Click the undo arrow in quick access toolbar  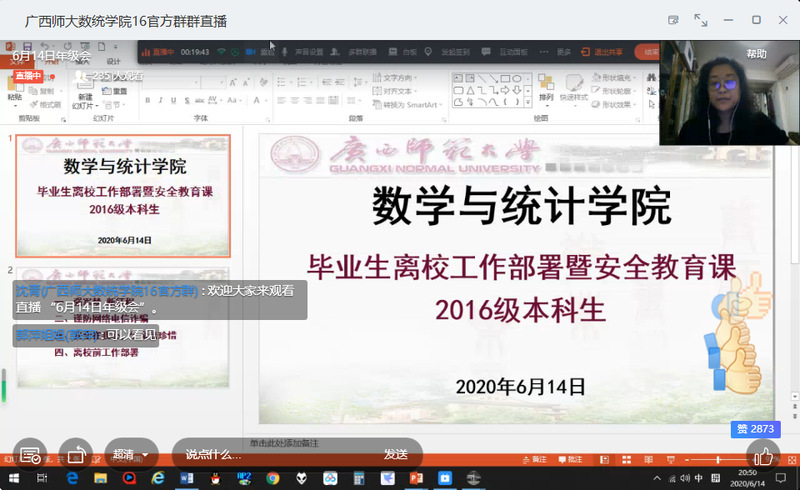point(45,46)
